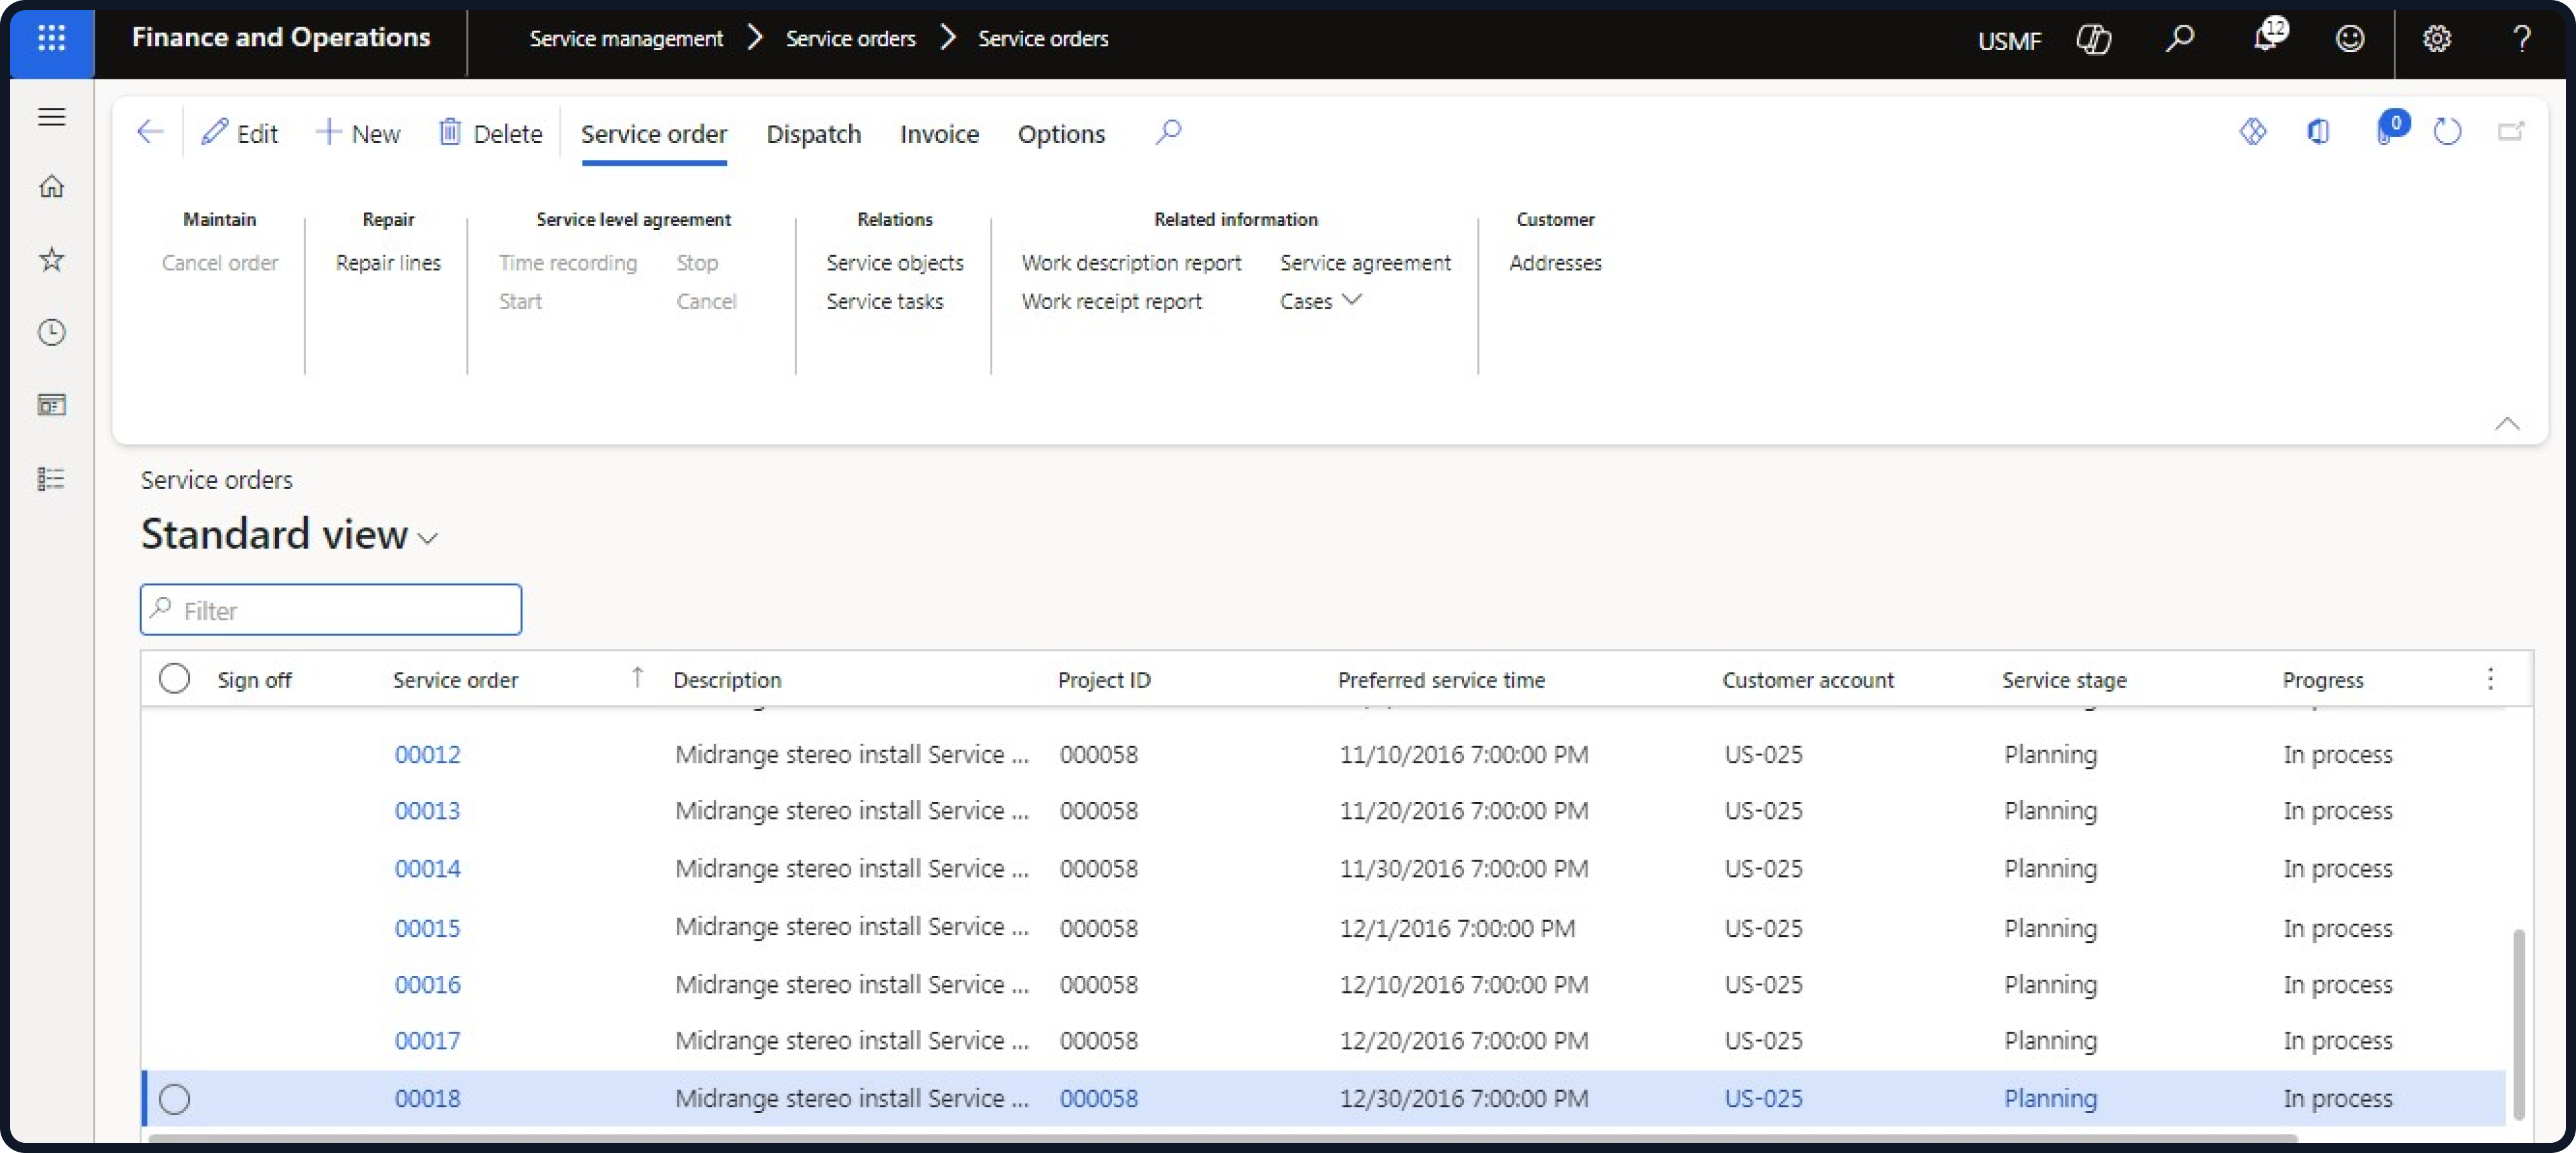Open Recent clock icon in sidebar
Viewport: 2576px width, 1153px height.
[x=51, y=332]
